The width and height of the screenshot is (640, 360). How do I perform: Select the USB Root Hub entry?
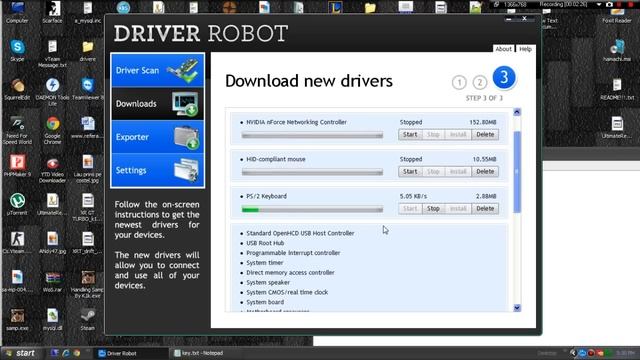[265, 243]
